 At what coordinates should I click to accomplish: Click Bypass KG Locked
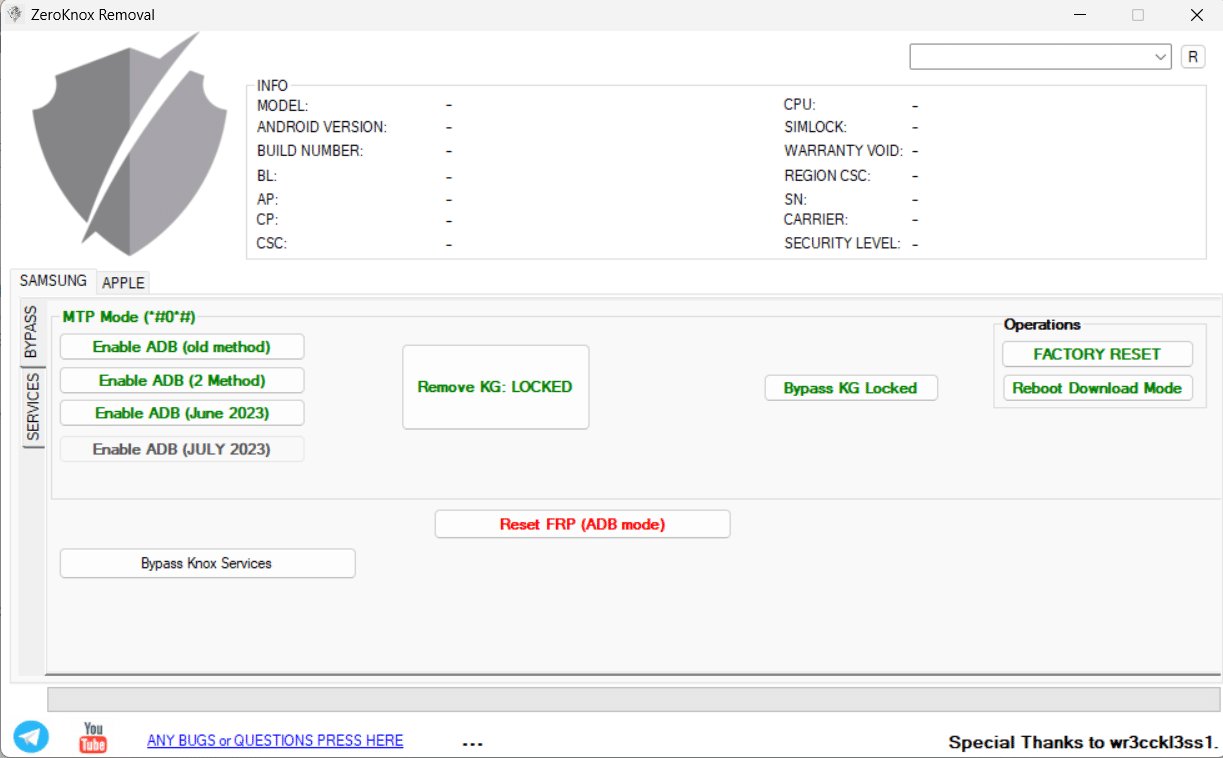851,387
